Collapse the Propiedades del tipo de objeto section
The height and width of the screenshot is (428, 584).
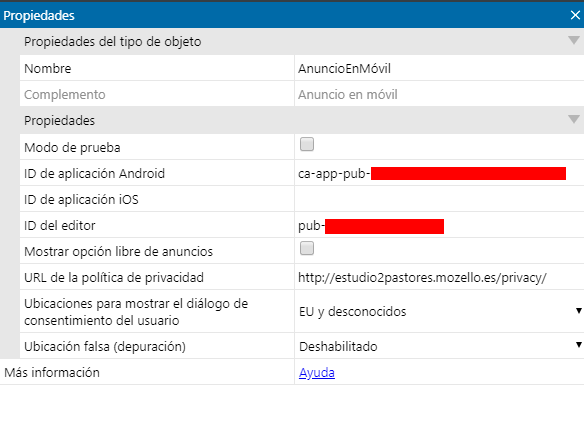click(x=574, y=40)
